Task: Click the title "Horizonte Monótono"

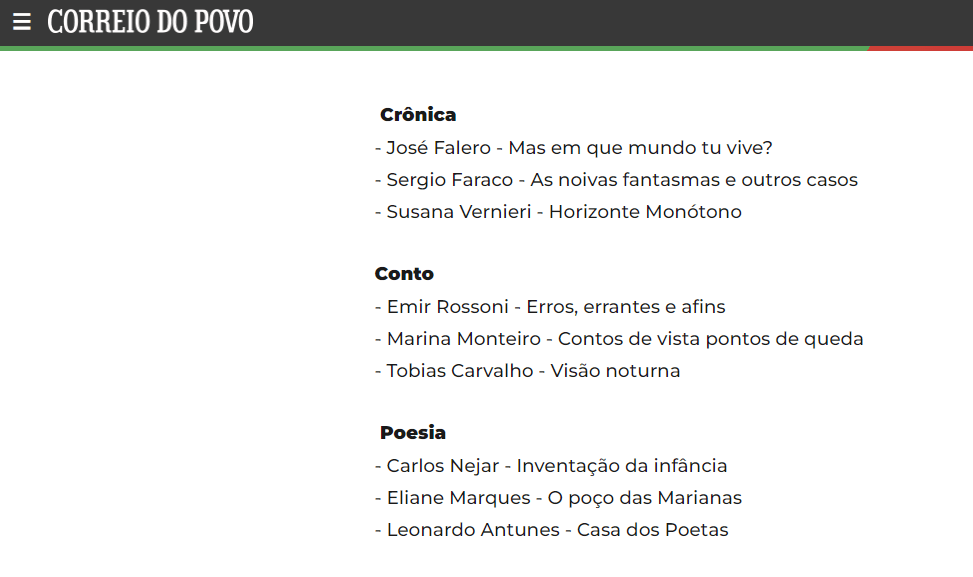Action: click(645, 212)
